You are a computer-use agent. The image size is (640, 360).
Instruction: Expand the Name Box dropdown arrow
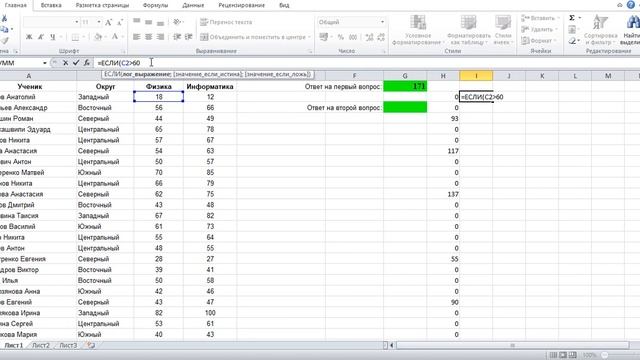coord(44,63)
